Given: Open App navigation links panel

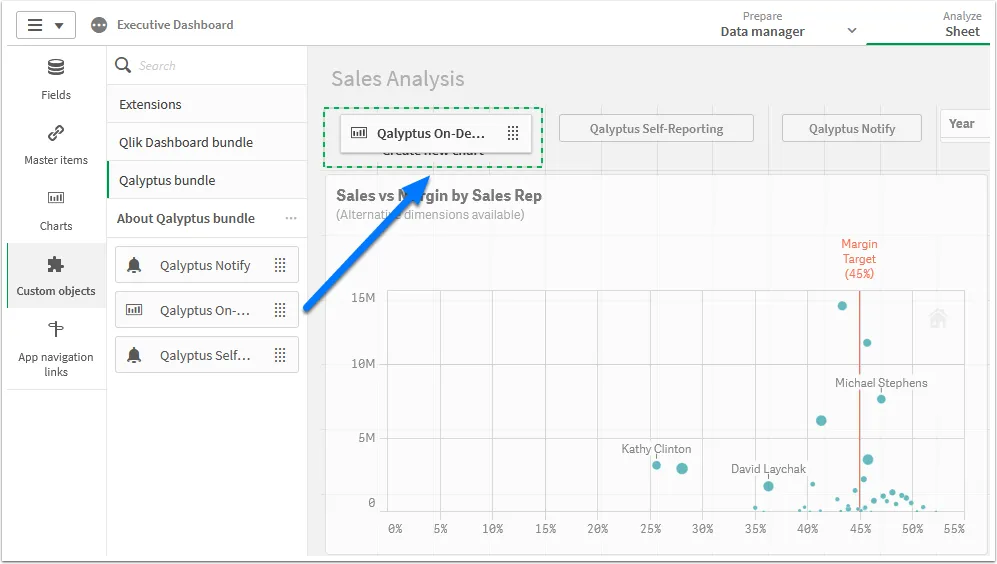Looking at the screenshot, I should 56,331.
